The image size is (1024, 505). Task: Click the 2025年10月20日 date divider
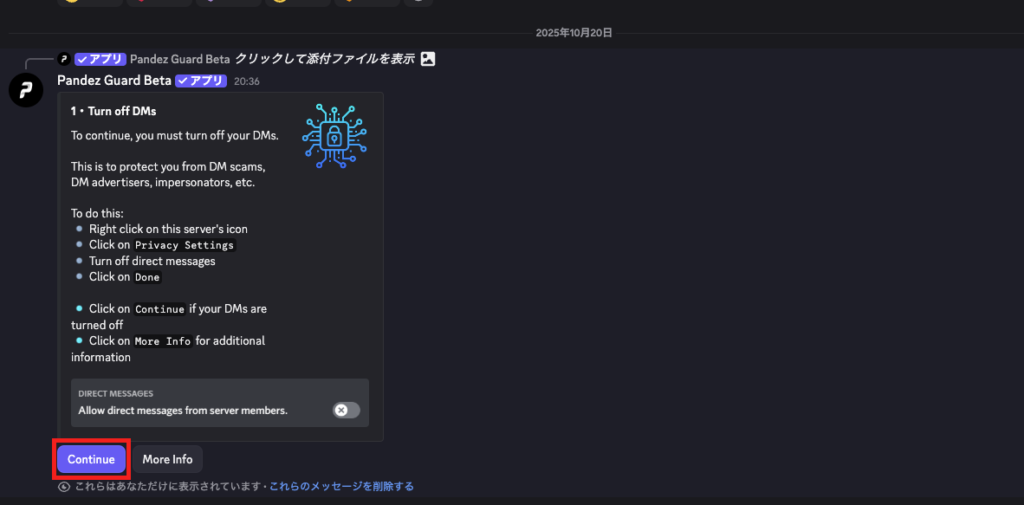pyautogui.click(x=574, y=33)
